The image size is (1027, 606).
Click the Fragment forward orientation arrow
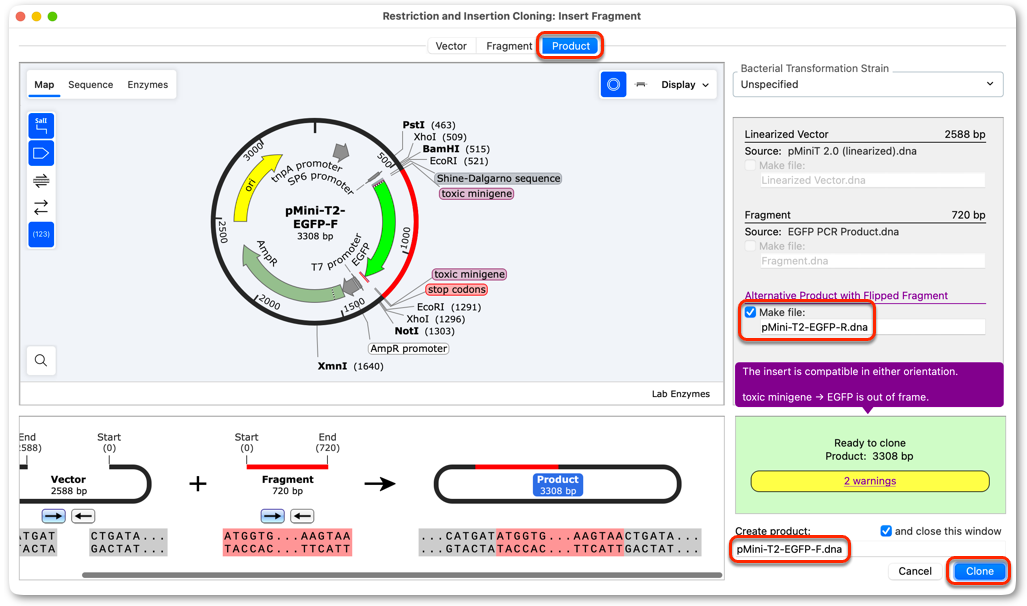tap(272, 516)
